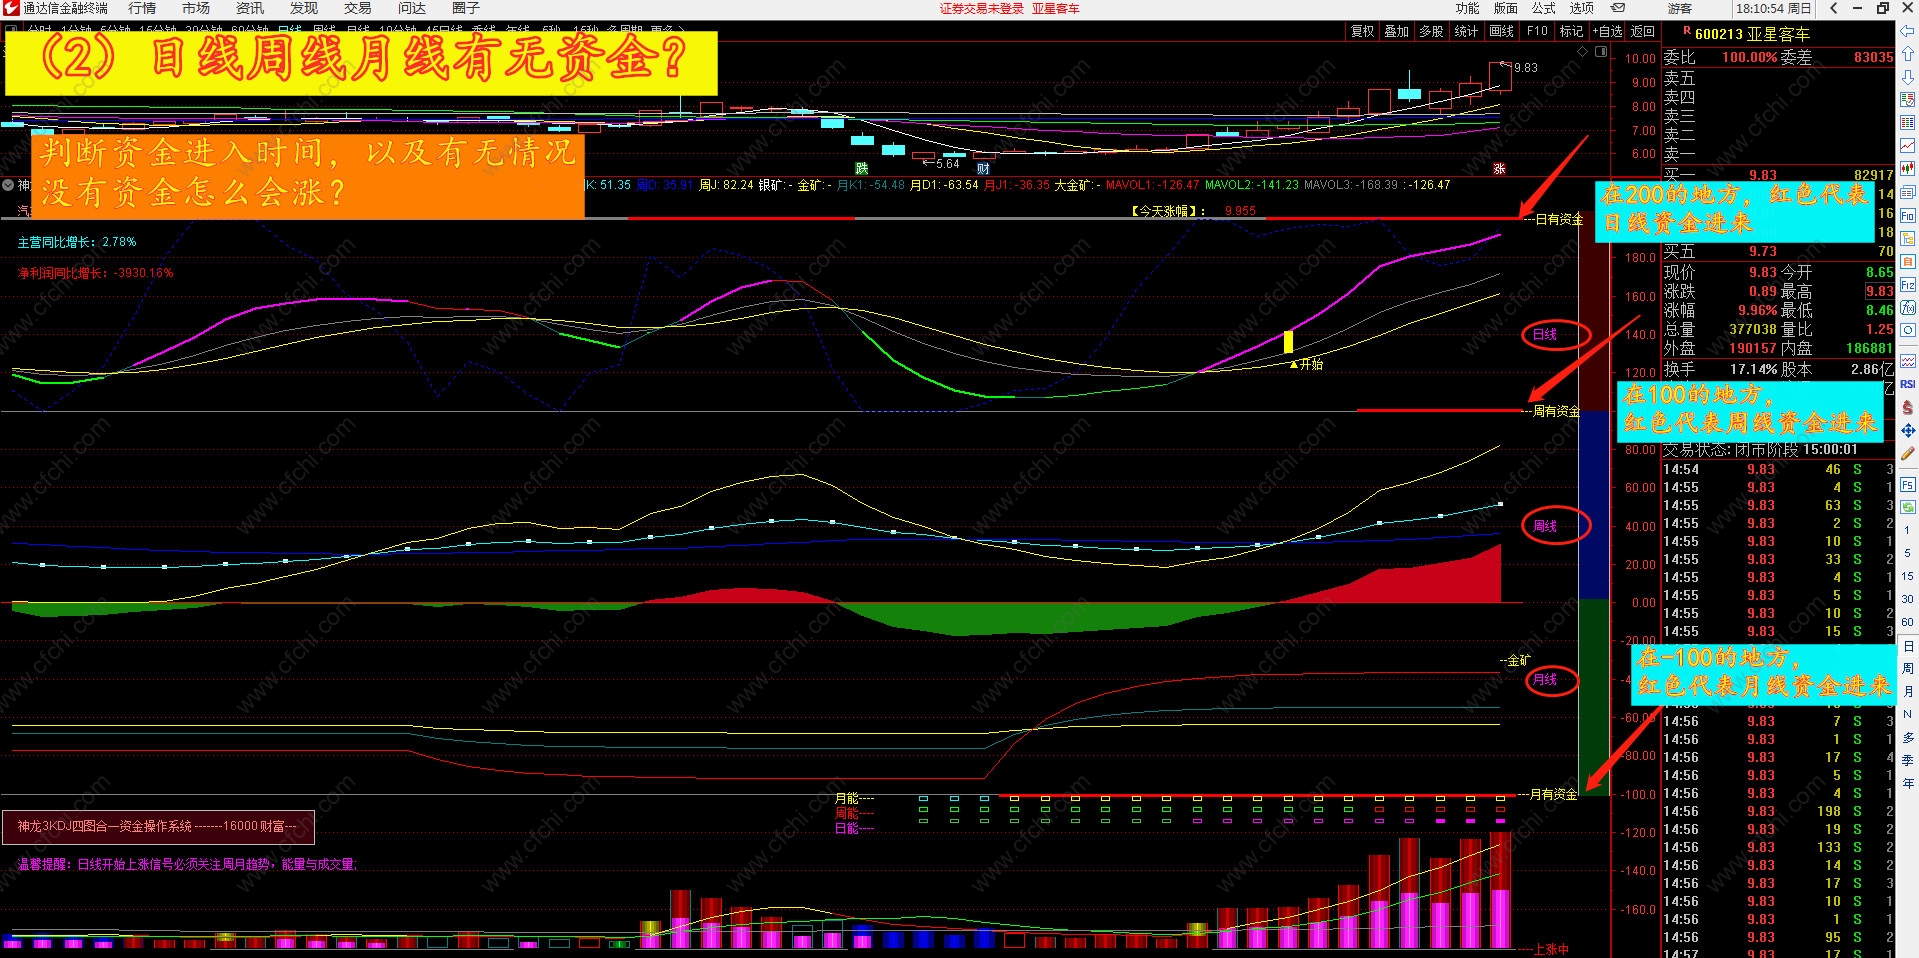This screenshot has width=1919, height=958.
Task: Click the multicolor grid table sidebar icon
Action: (x=1908, y=123)
